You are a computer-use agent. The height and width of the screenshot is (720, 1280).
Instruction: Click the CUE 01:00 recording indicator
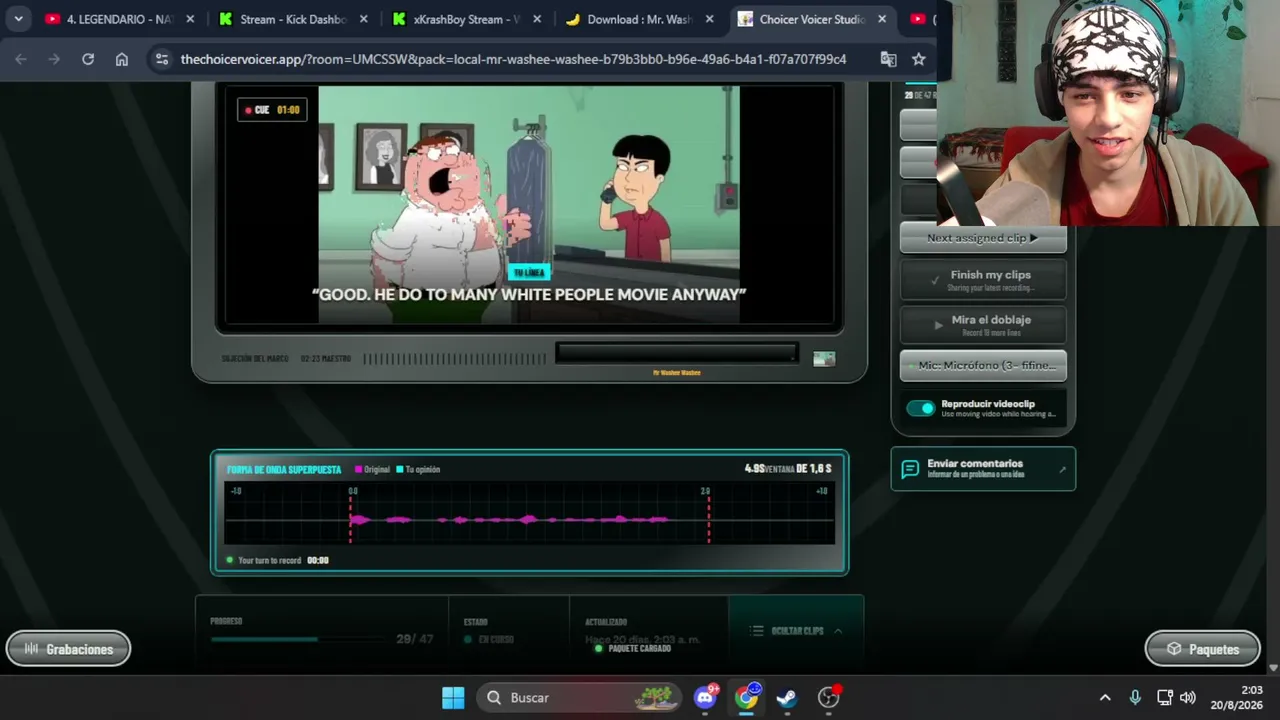(272, 110)
